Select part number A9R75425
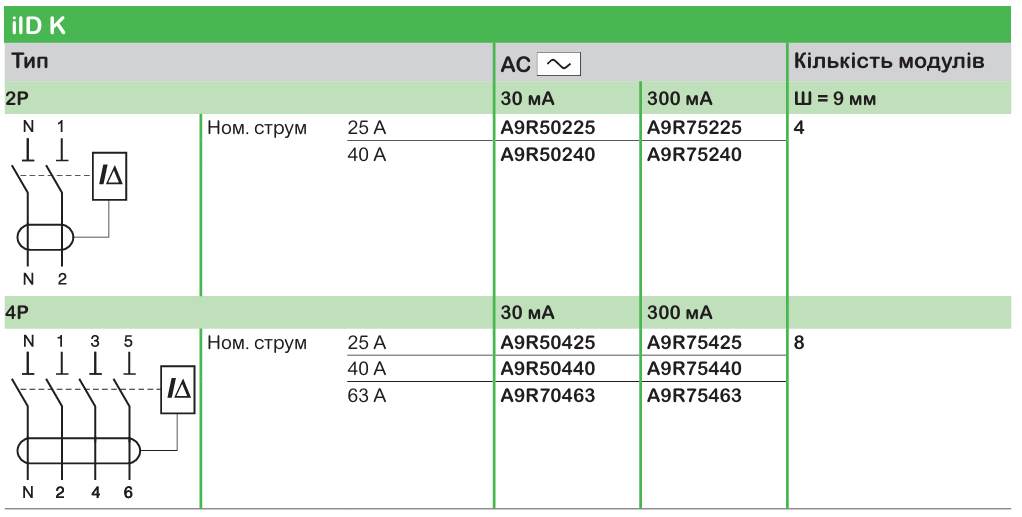The width and height of the screenshot is (1022, 517). point(694,343)
